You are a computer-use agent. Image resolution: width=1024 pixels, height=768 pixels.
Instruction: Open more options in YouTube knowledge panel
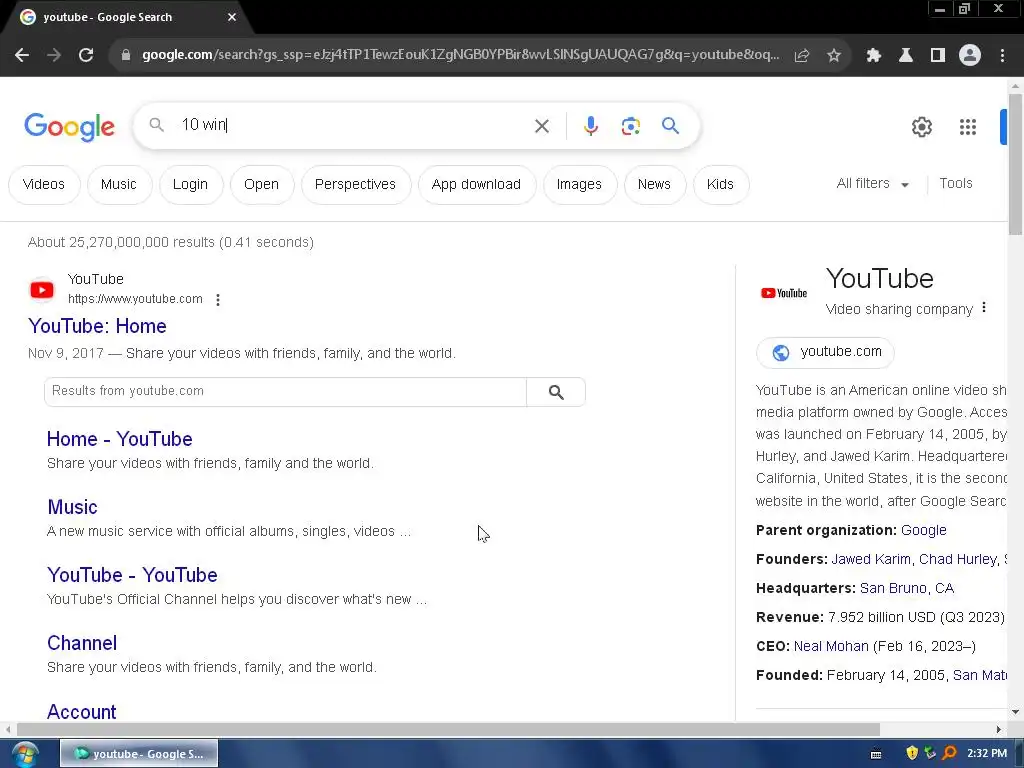tap(984, 307)
